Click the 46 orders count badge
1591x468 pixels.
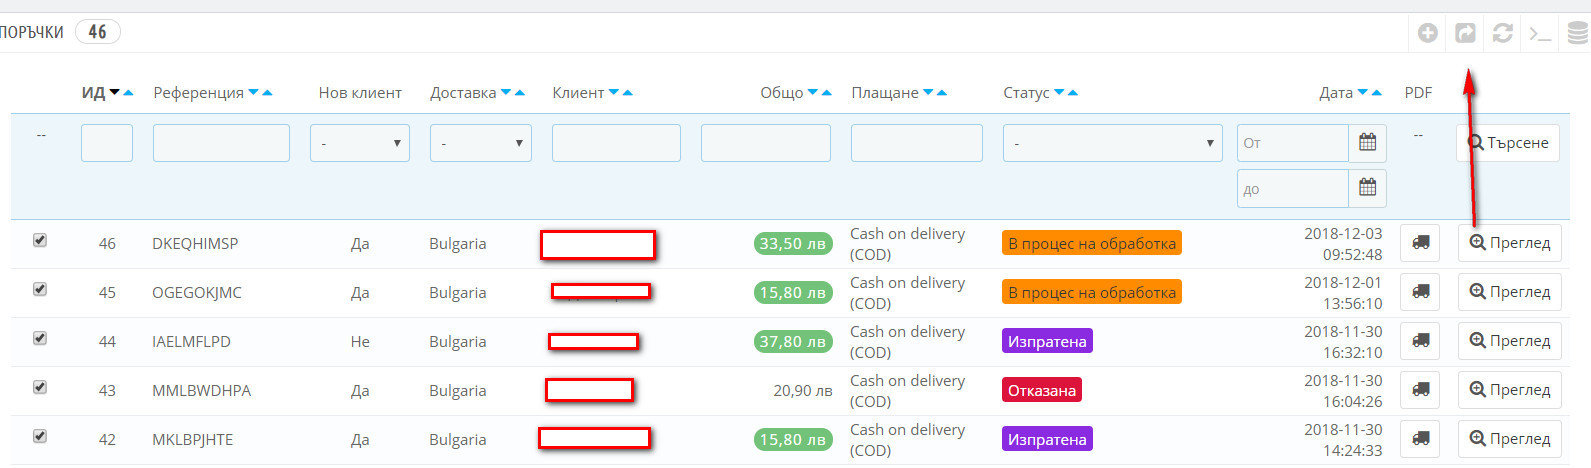[x=97, y=32]
